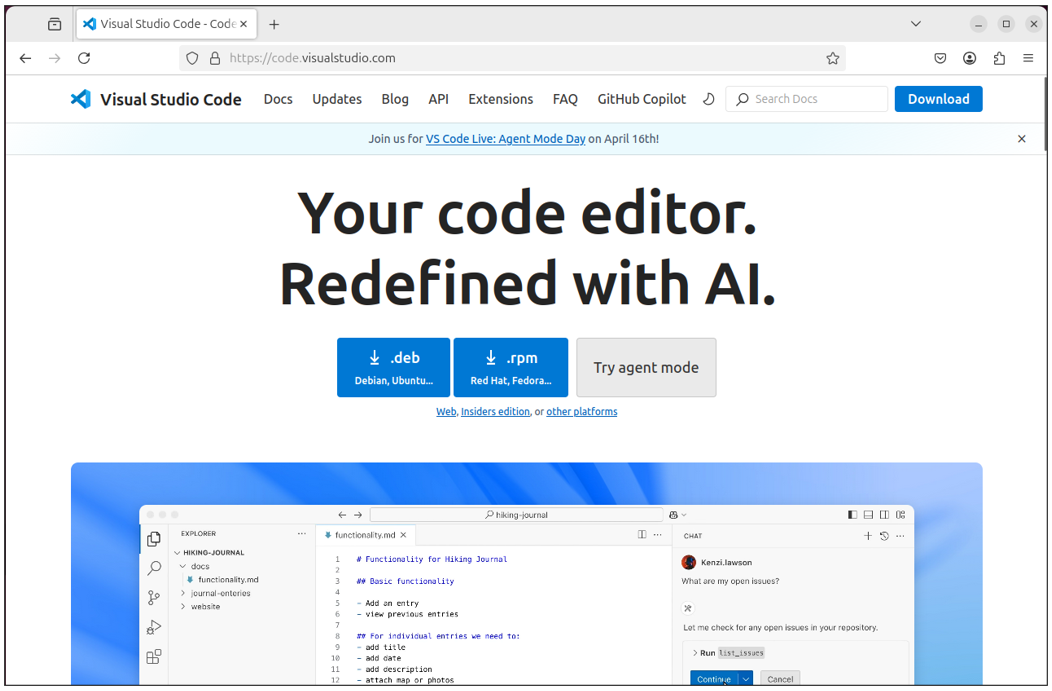The width and height of the screenshot is (1052, 691).
Task: Click the Source Control icon in preview
Action: [154, 598]
